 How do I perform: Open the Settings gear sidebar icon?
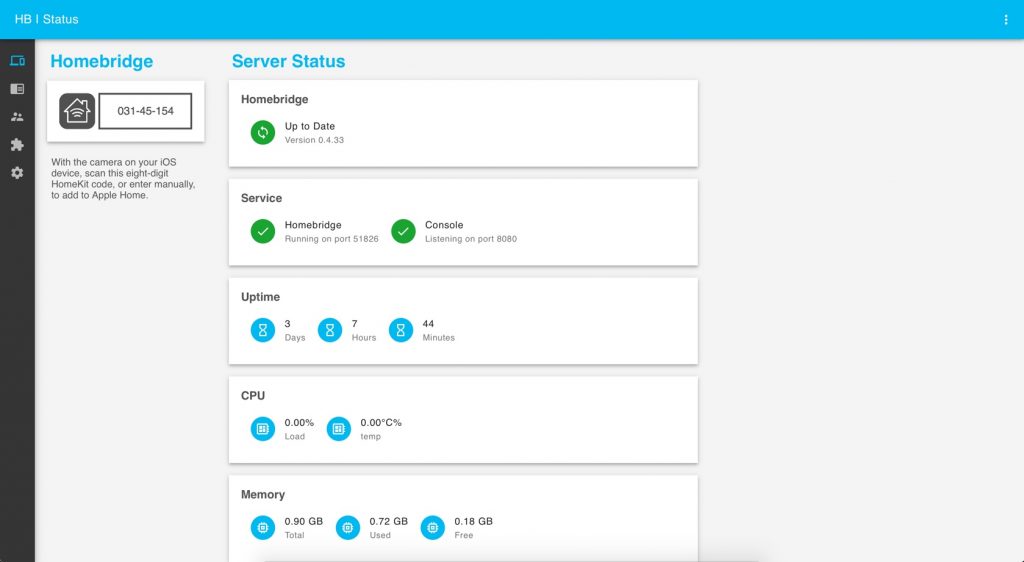click(18, 173)
